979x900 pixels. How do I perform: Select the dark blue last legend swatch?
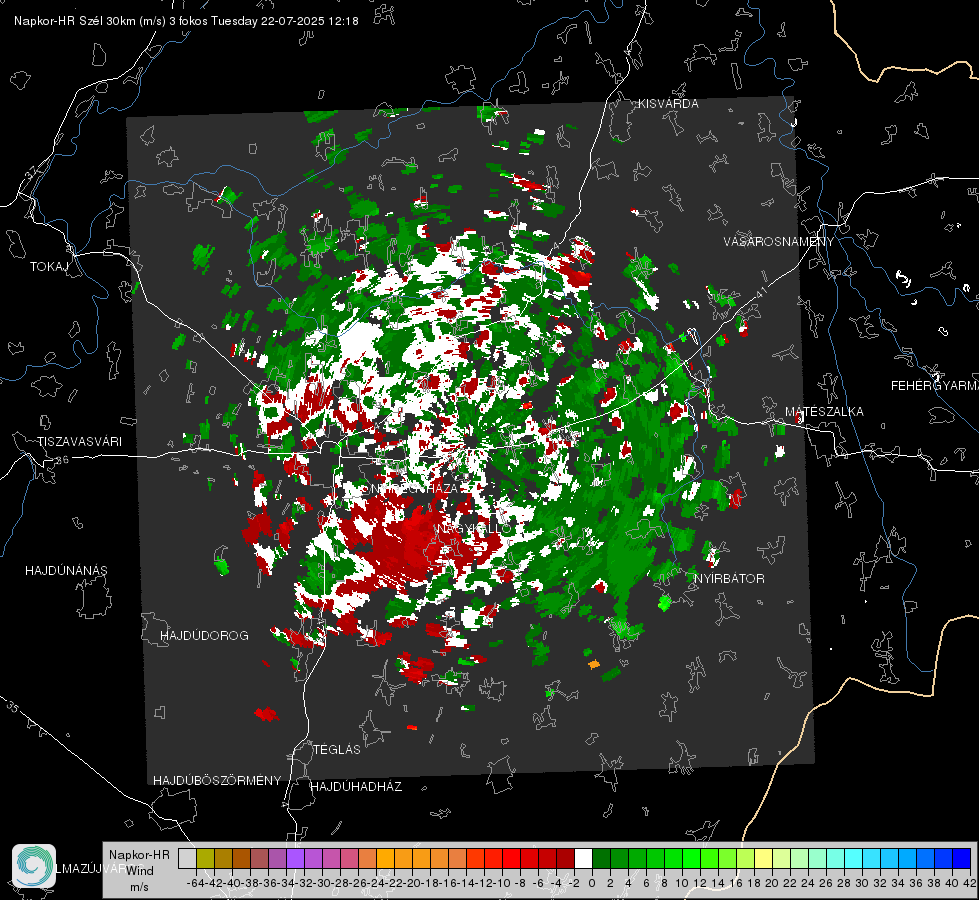coord(962,858)
